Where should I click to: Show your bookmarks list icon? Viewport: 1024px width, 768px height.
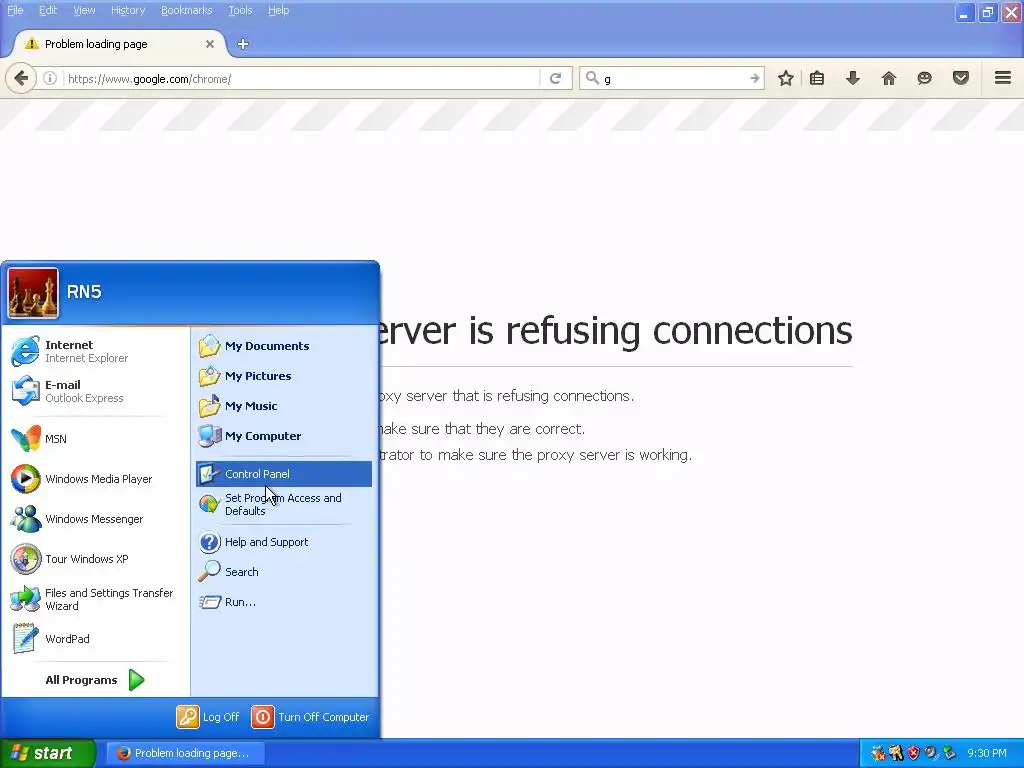tap(817, 78)
